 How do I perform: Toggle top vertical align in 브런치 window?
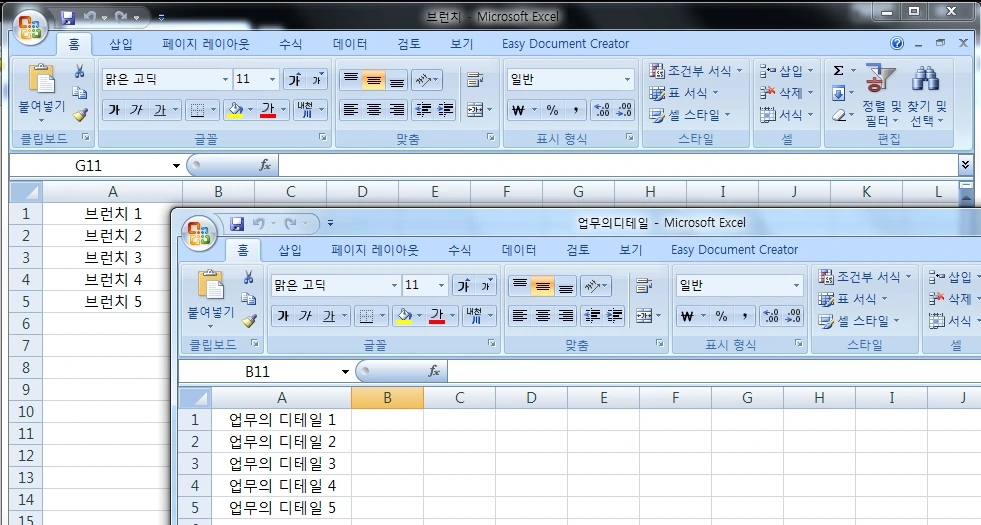point(350,79)
